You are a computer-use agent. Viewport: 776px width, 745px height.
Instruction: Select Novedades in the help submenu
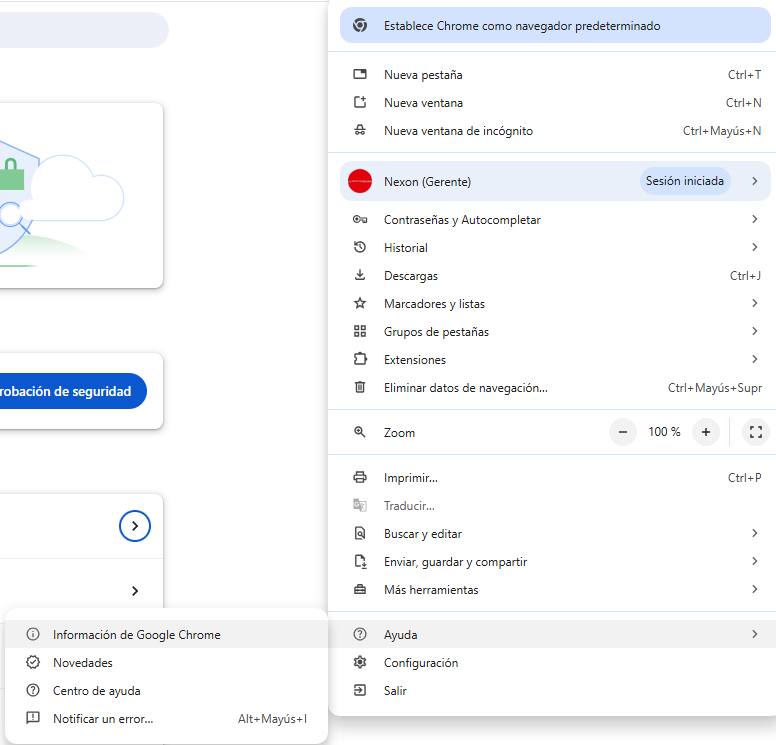(x=167, y=662)
